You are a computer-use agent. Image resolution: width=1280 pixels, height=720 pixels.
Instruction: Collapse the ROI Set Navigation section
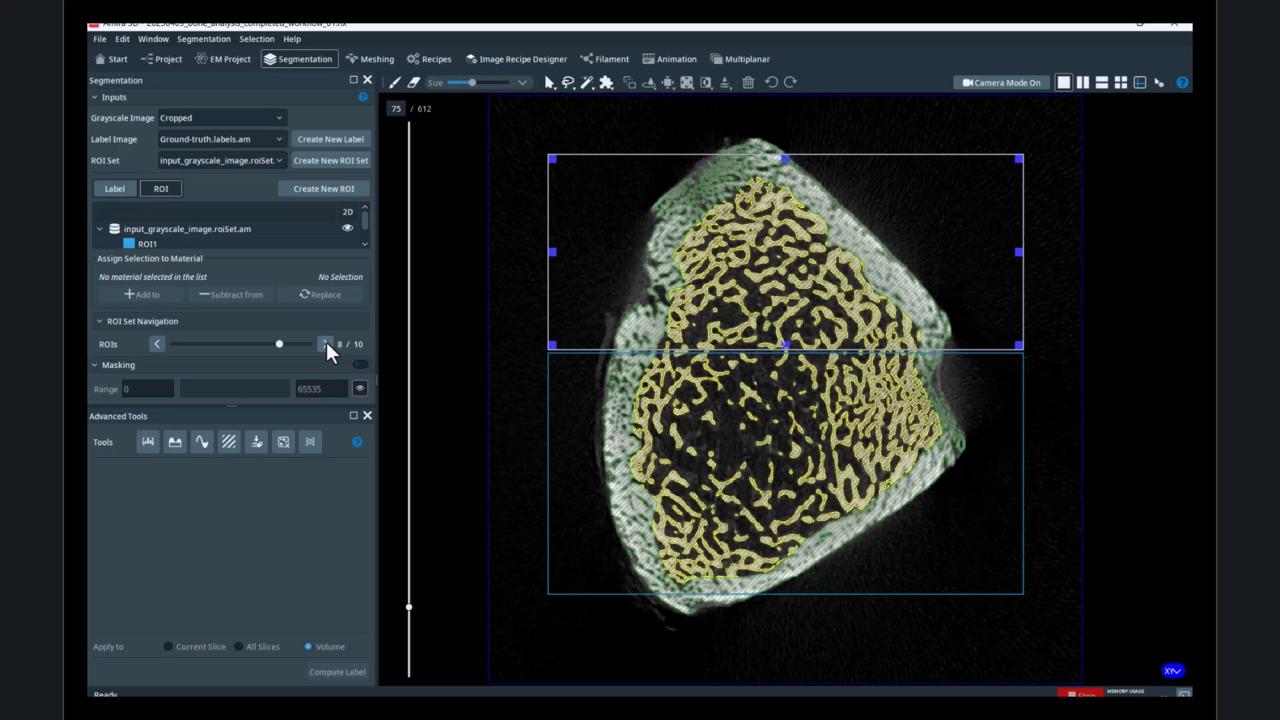[99, 321]
